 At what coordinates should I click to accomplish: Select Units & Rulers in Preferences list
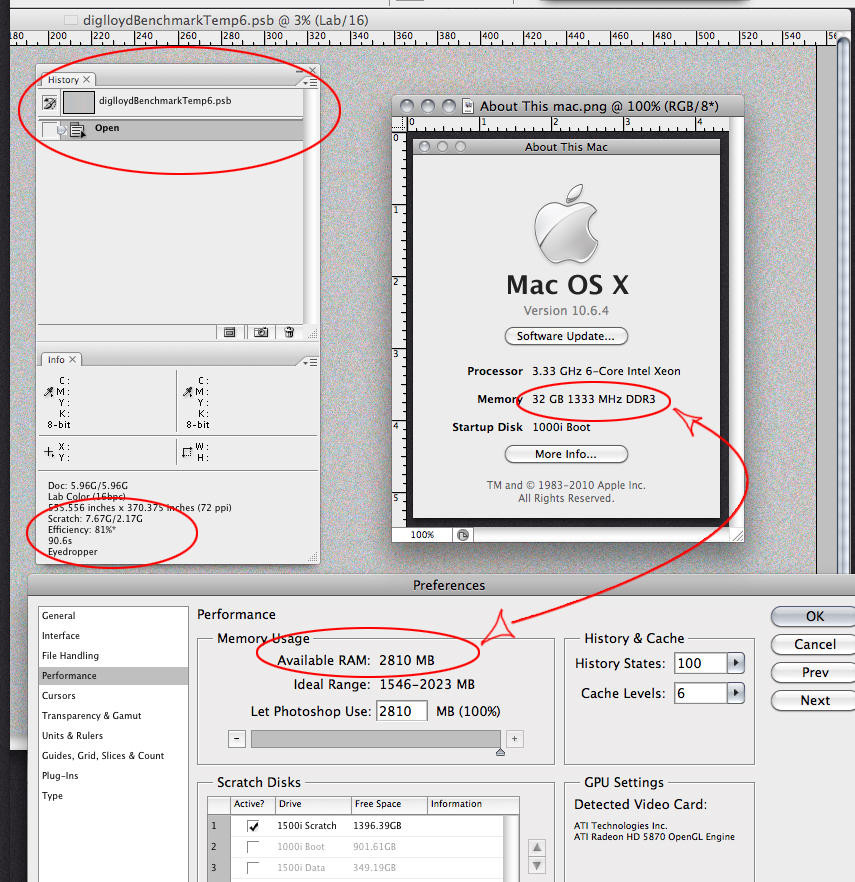113,736
